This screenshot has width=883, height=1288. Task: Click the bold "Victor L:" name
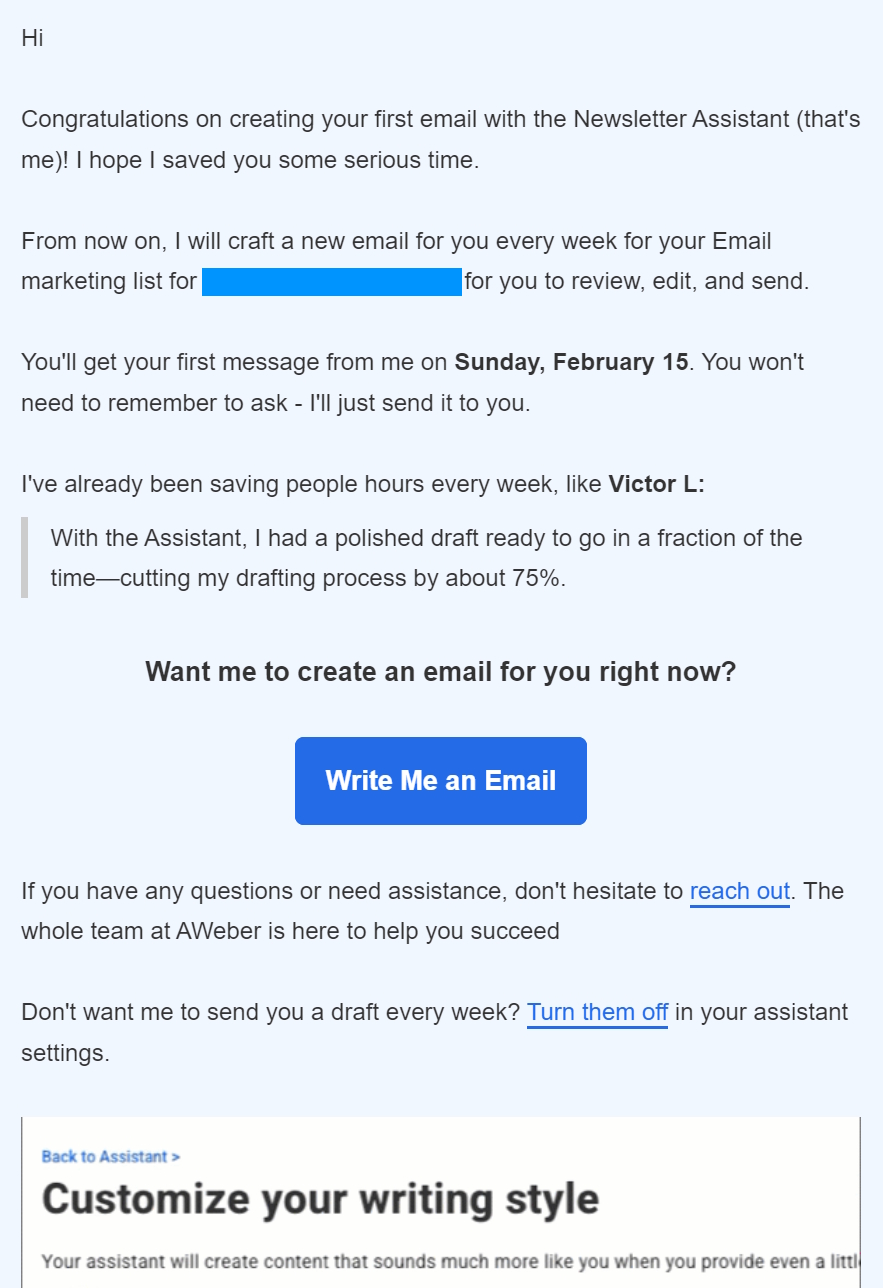654,484
